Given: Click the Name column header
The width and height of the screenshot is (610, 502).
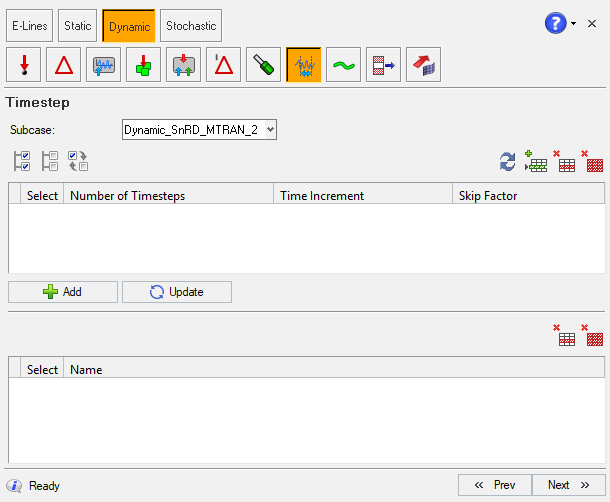Looking at the screenshot, I should pyautogui.click(x=334, y=370).
